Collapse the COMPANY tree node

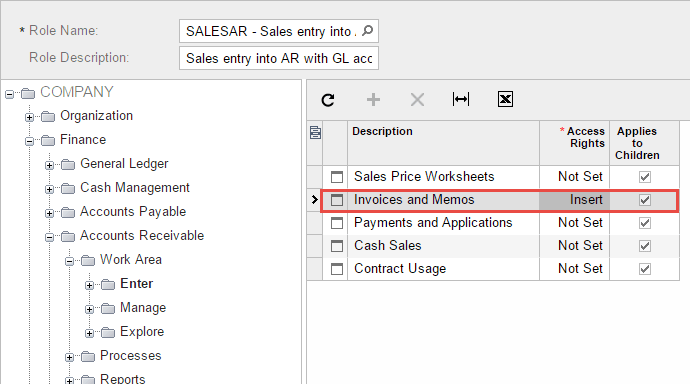(9, 94)
